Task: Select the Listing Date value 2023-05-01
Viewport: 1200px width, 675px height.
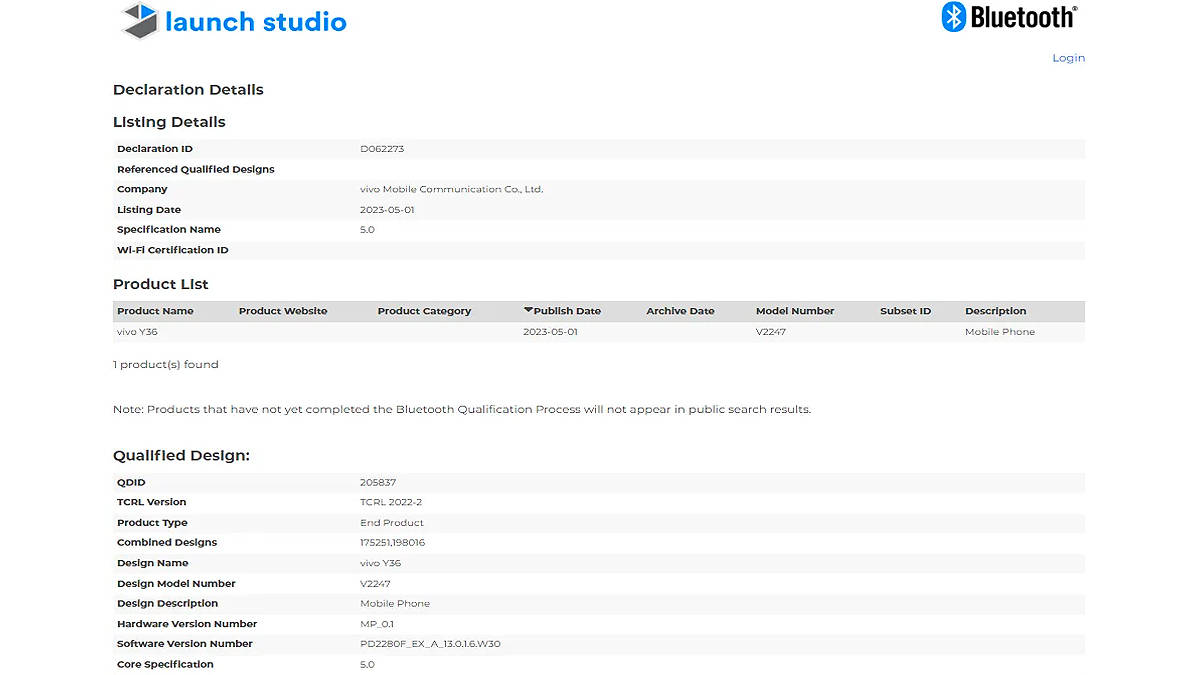Action: (387, 210)
